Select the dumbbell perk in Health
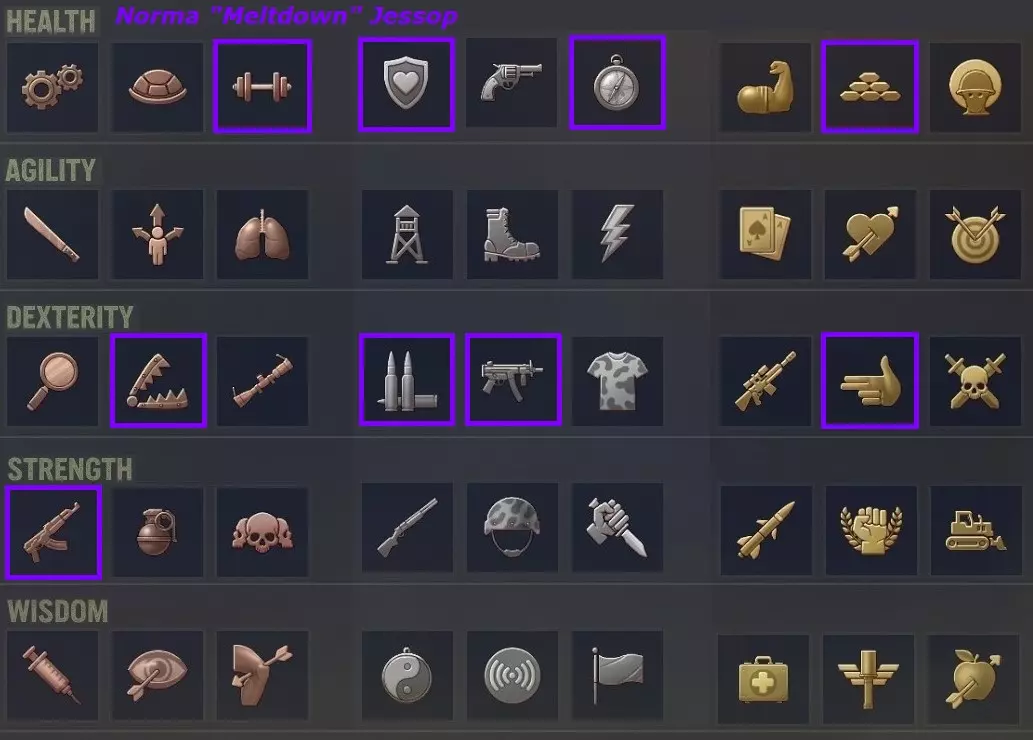Image resolution: width=1033 pixels, height=740 pixels. pyautogui.click(x=262, y=86)
